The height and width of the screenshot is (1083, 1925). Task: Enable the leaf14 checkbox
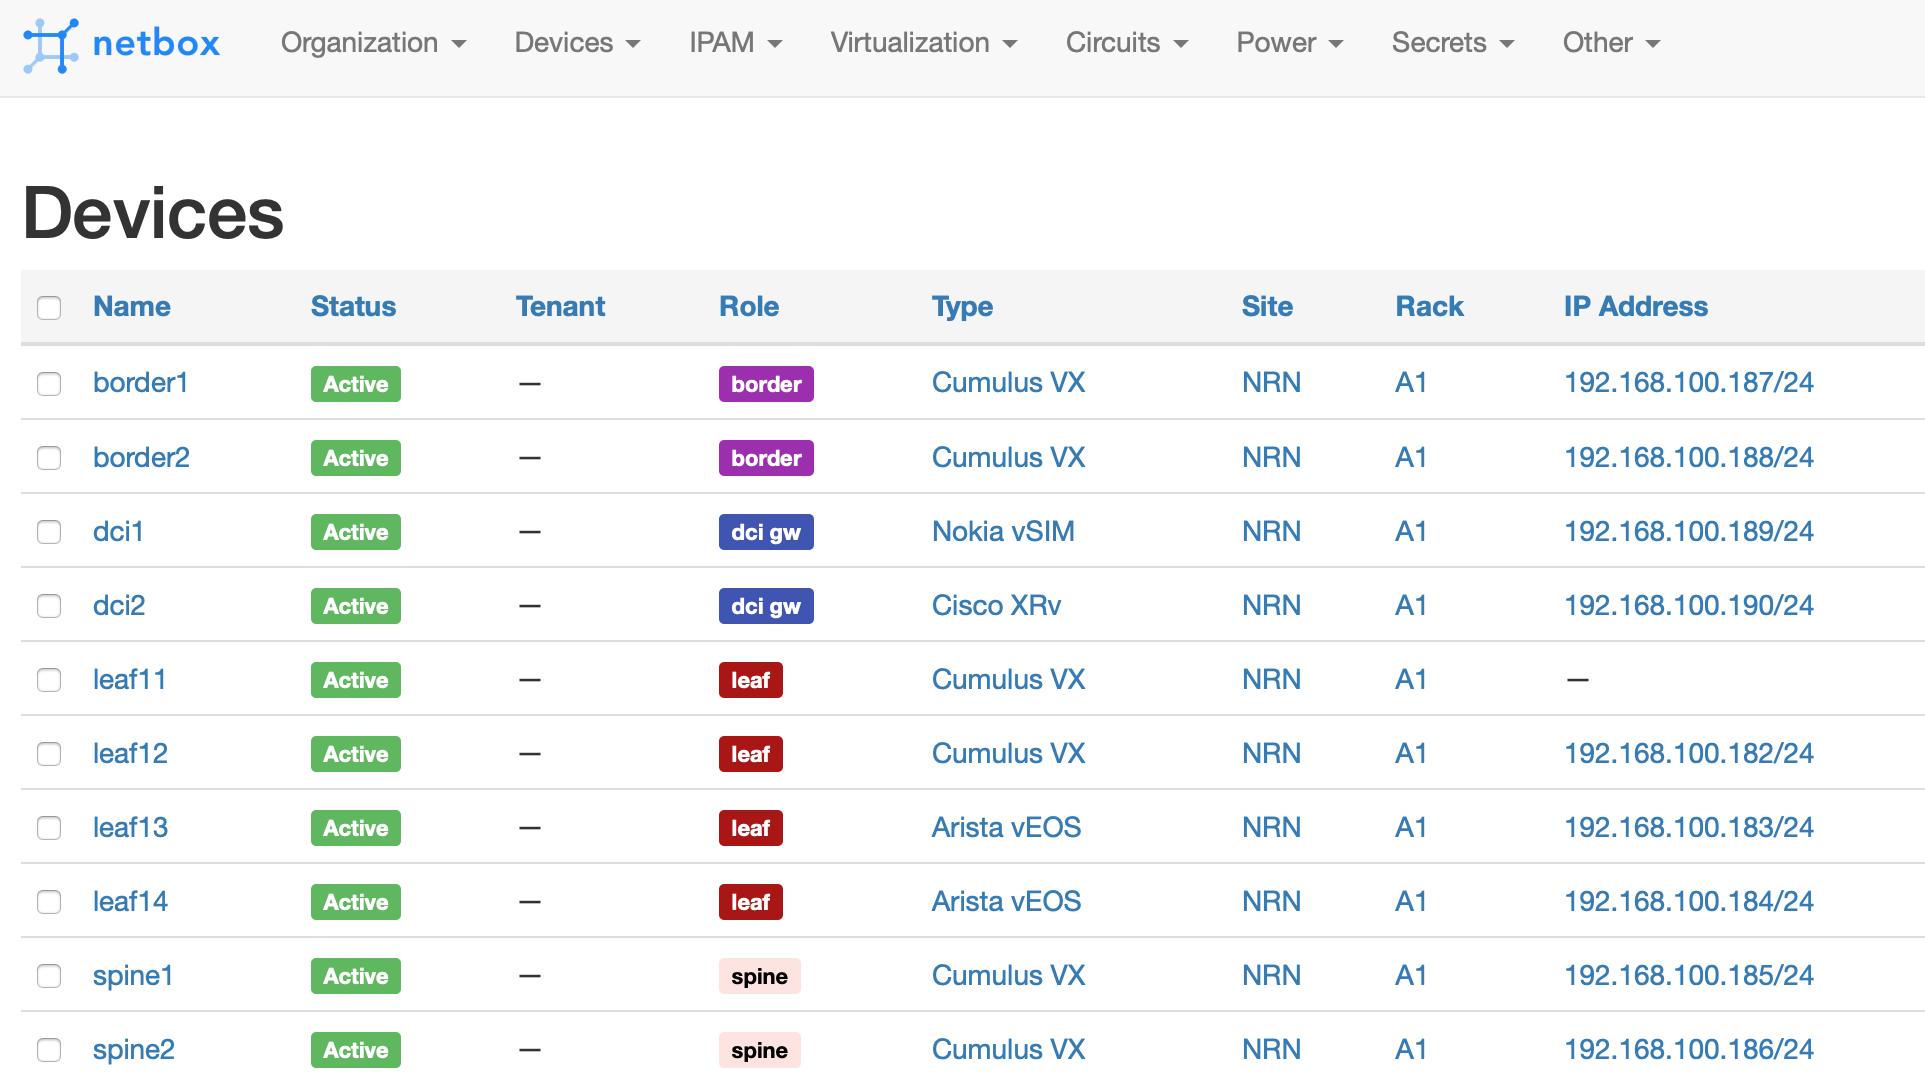click(49, 901)
